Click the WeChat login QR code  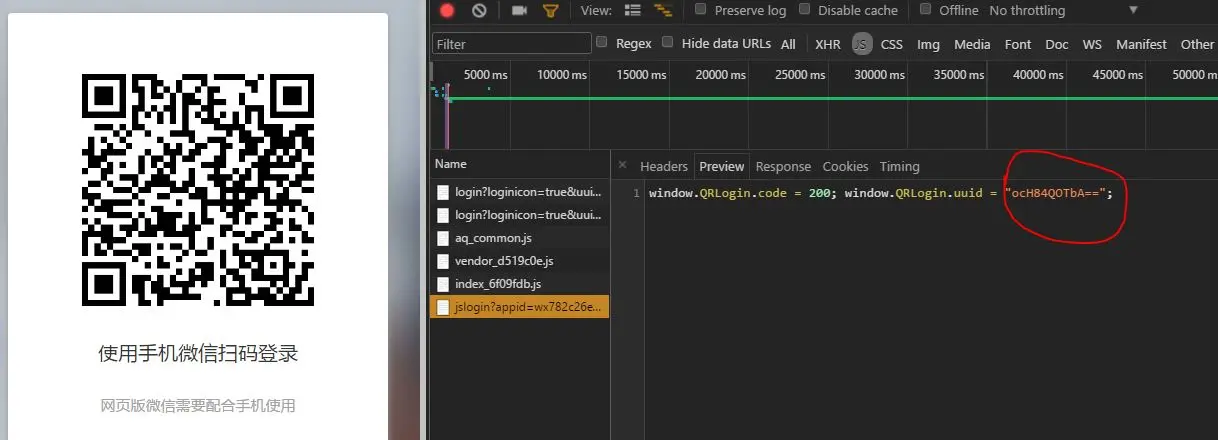click(x=197, y=189)
